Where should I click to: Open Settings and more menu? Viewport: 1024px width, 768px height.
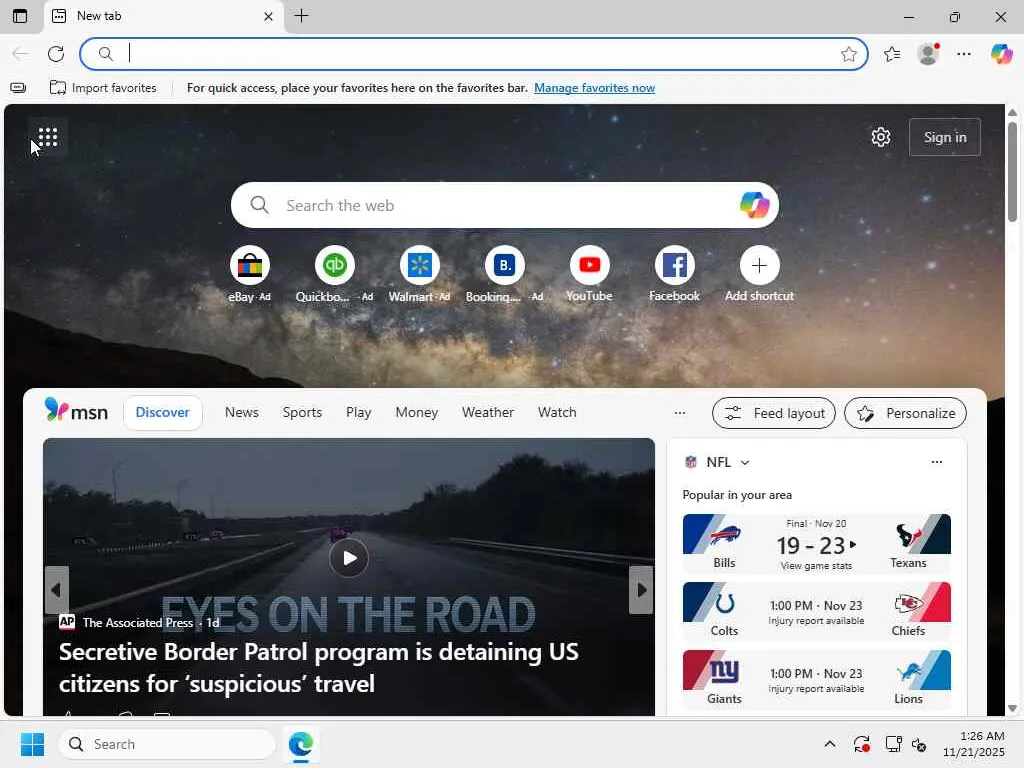tap(964, 54)
